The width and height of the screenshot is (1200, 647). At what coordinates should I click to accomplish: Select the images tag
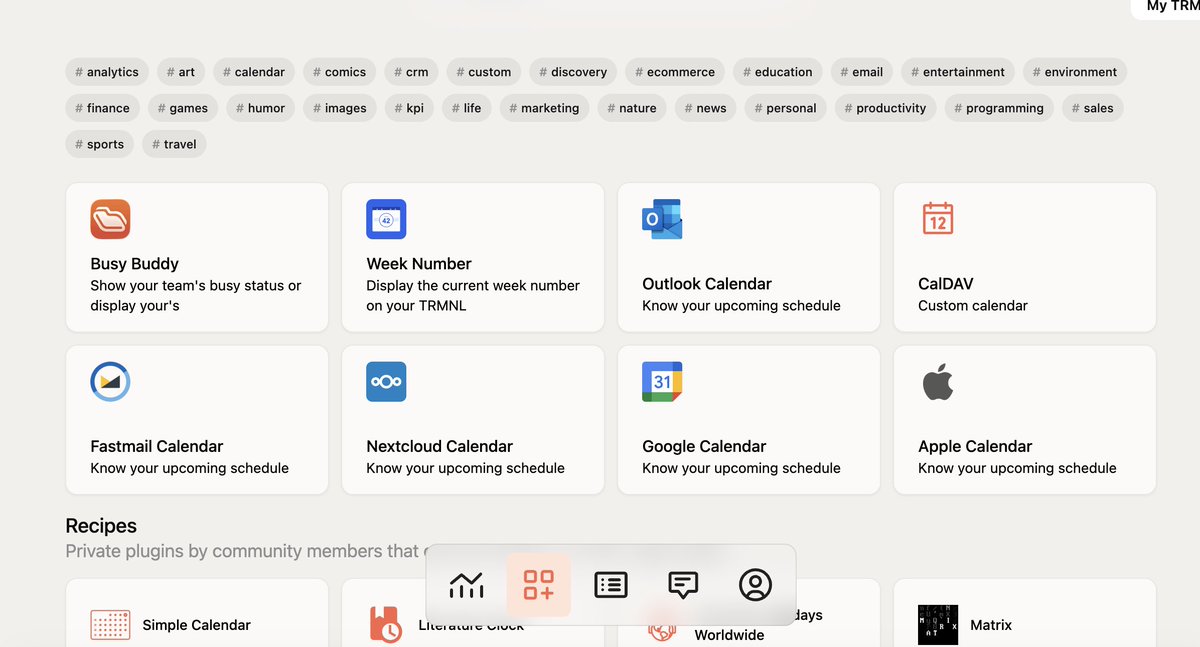(340, 108)
